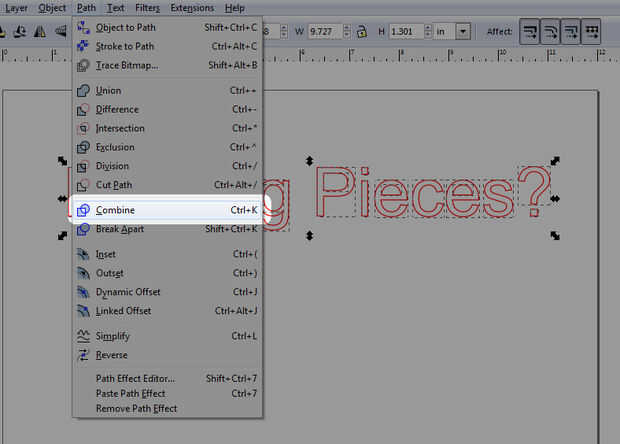Select Simplify menu entry

pyautogui.click(x=167, y=336)
